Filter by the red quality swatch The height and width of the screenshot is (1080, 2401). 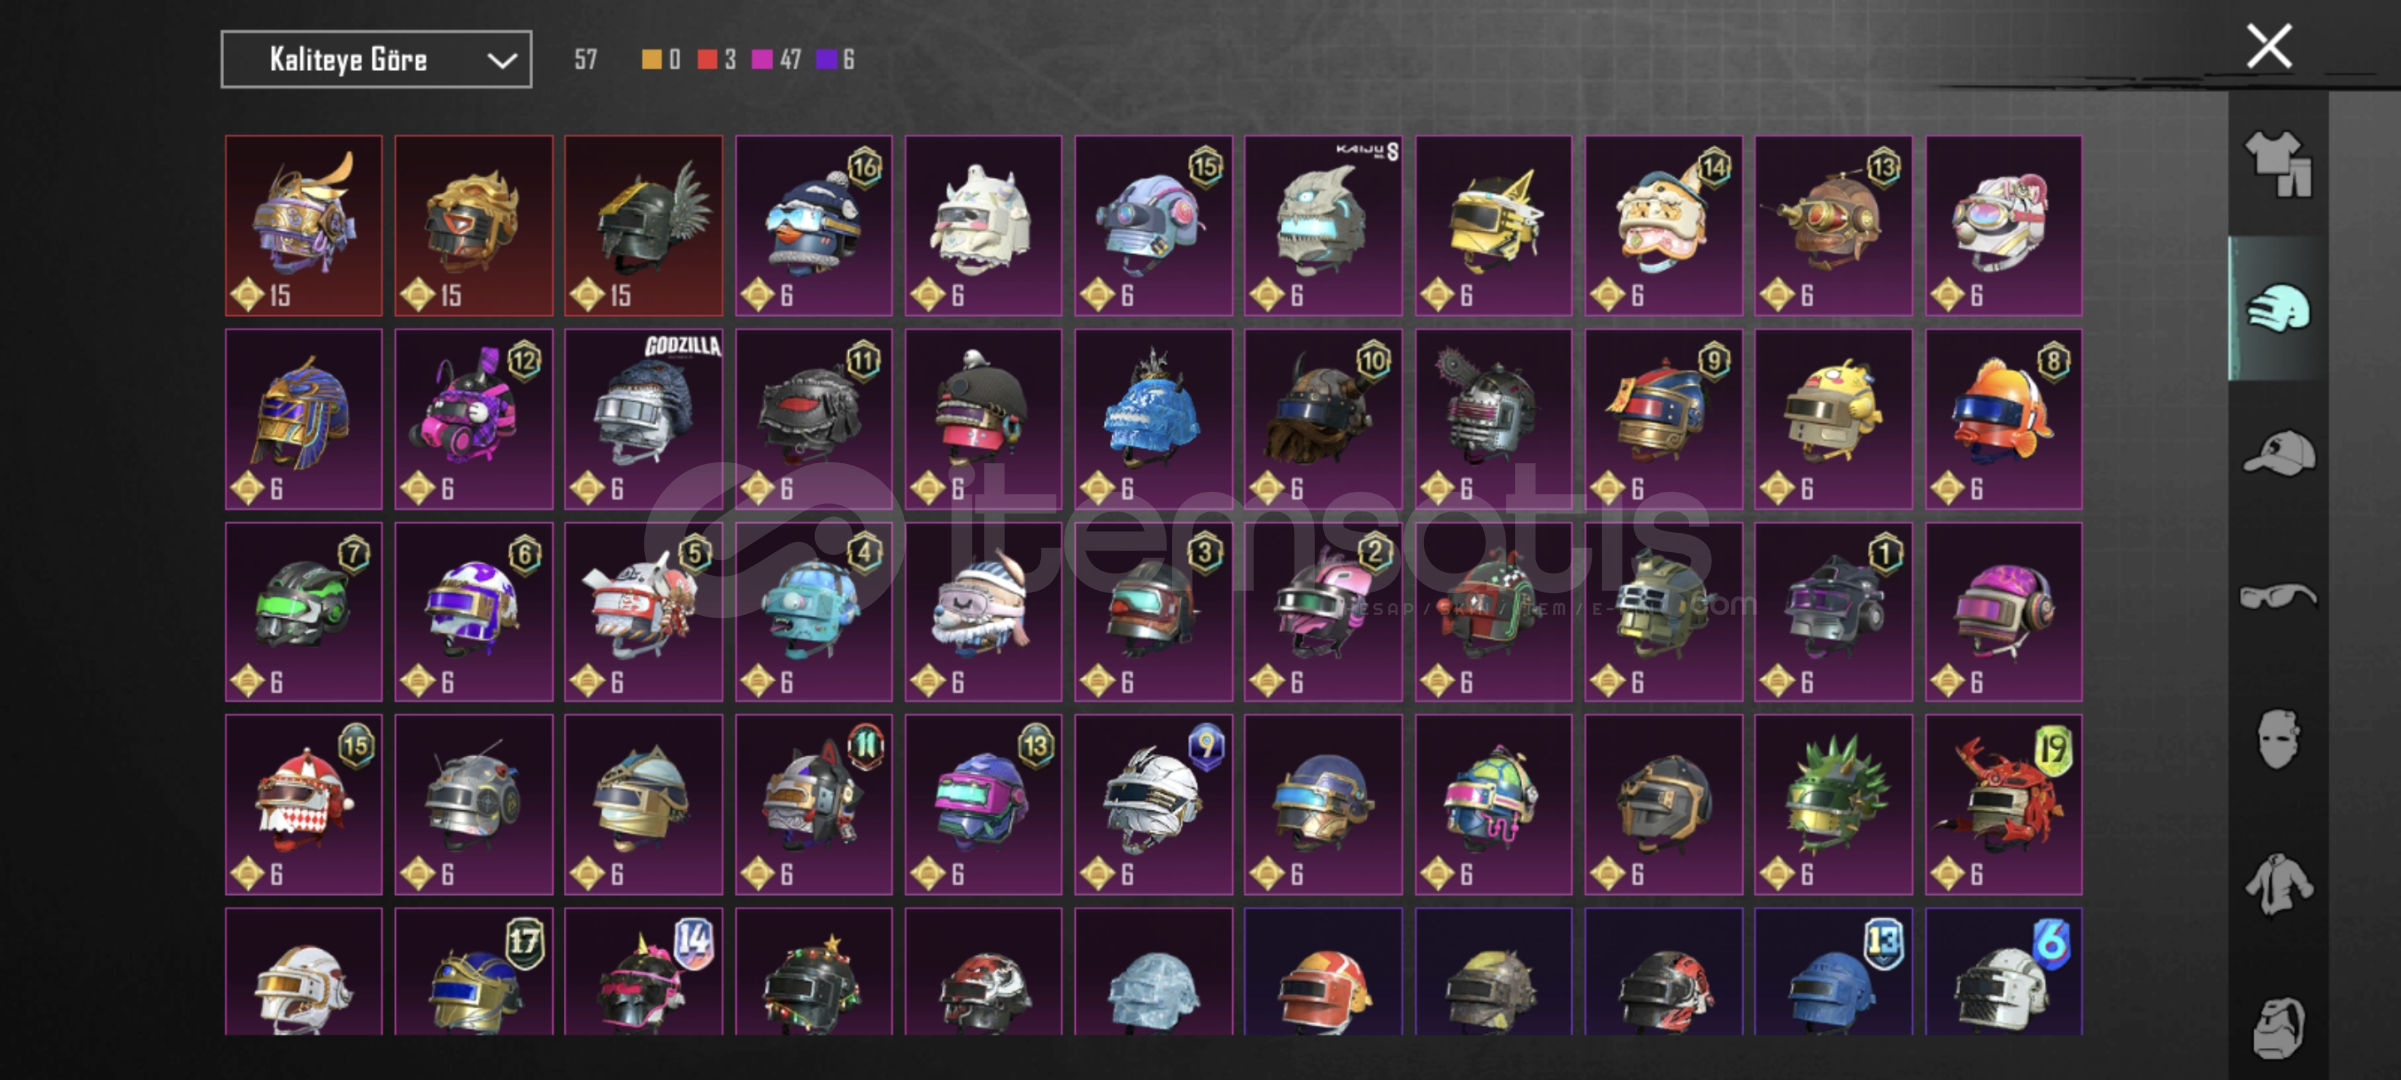[x=708, y=60]
